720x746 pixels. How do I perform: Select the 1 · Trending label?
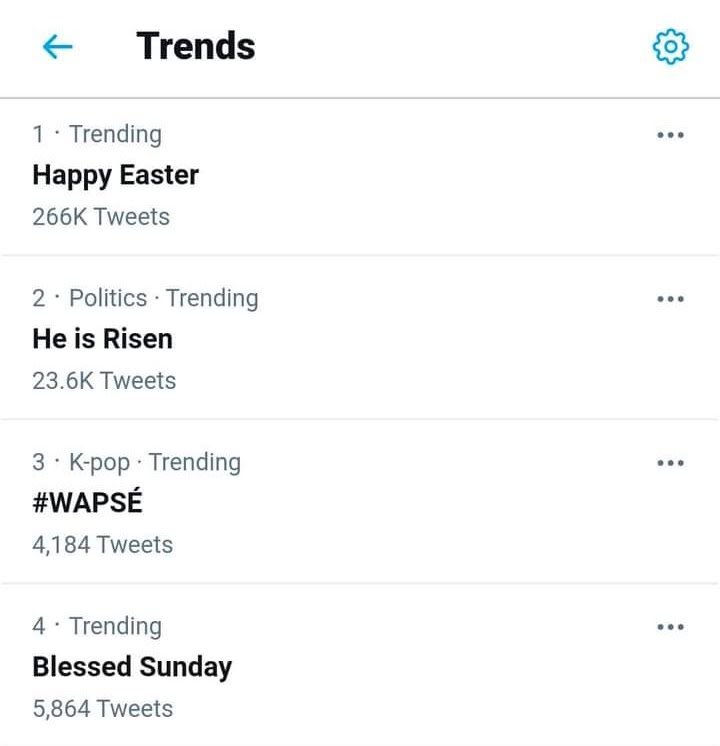point(97,135)
